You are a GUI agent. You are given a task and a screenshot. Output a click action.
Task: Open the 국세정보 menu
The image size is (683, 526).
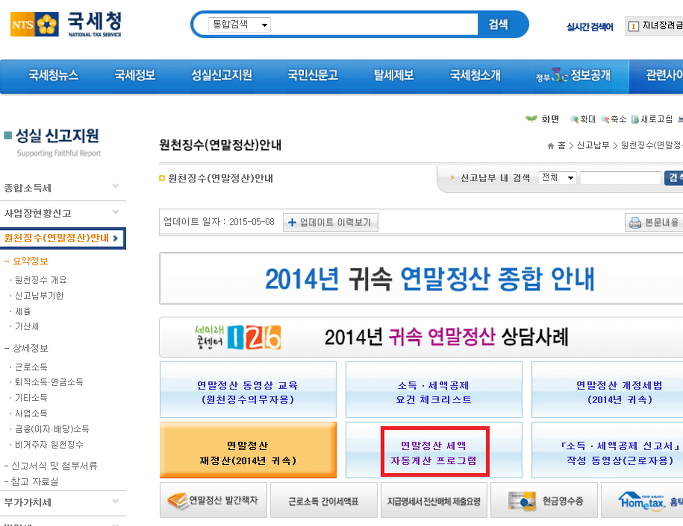[135, 75]
